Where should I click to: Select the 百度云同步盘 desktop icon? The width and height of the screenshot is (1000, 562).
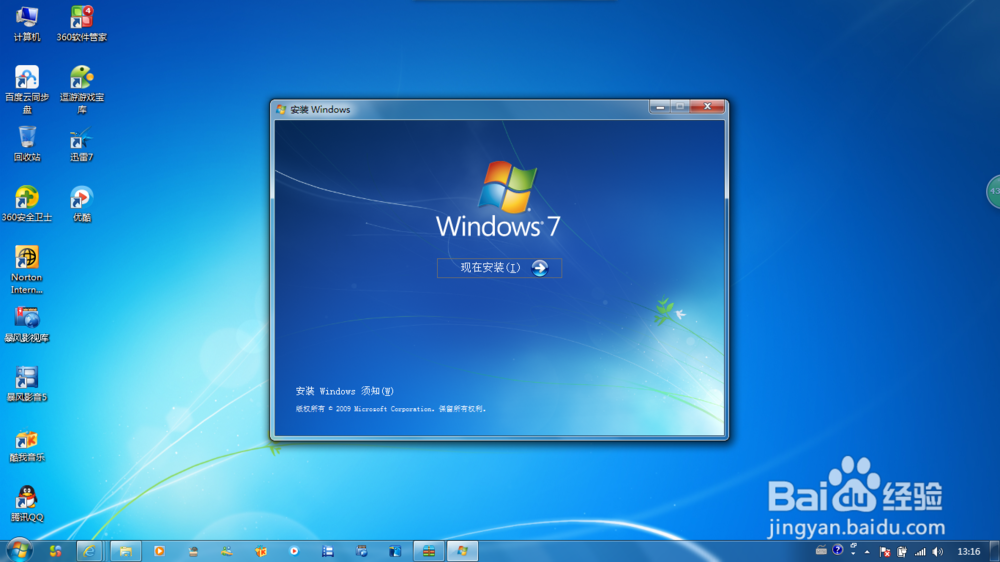click(27, 89)
